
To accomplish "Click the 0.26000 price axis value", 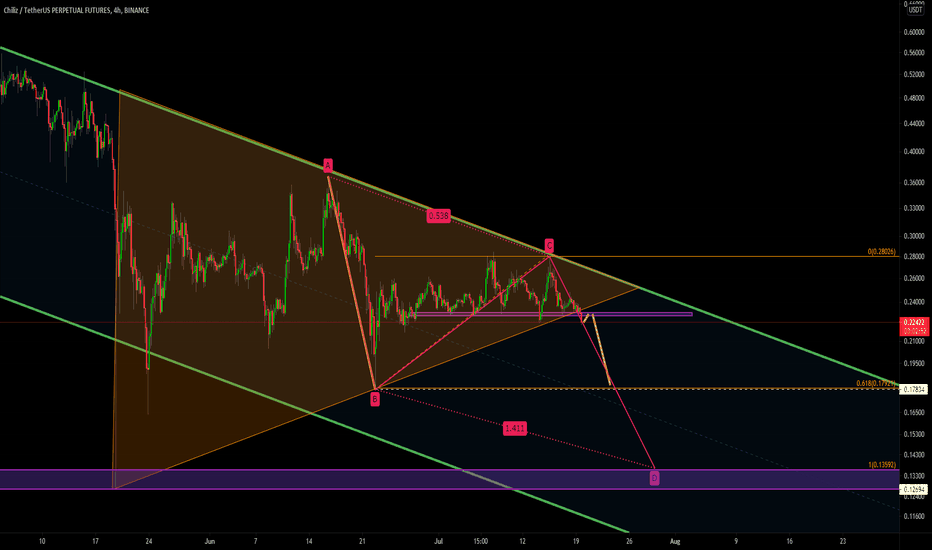I will 914,278.
